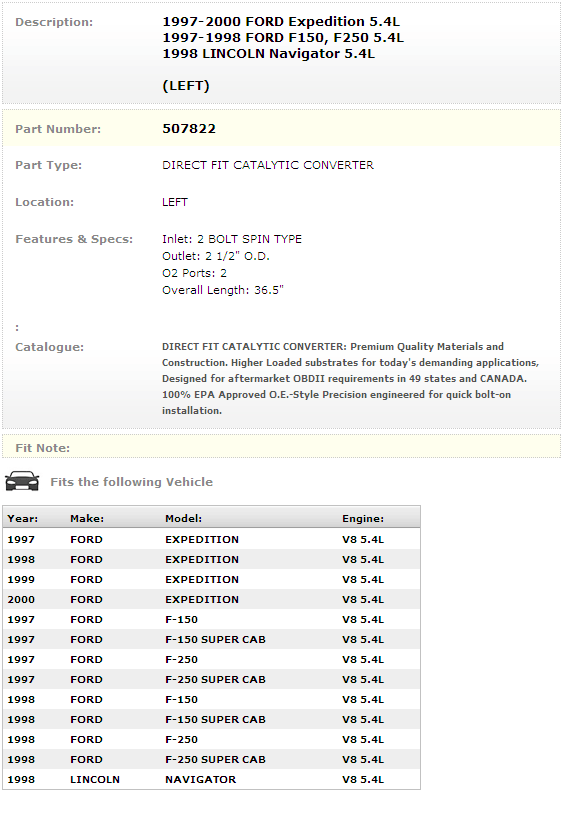Click 'Inlet: 2 BOLT SPIN TYPE' spec
The height and width of the screenshot is (819, 570).
point(231,239)
